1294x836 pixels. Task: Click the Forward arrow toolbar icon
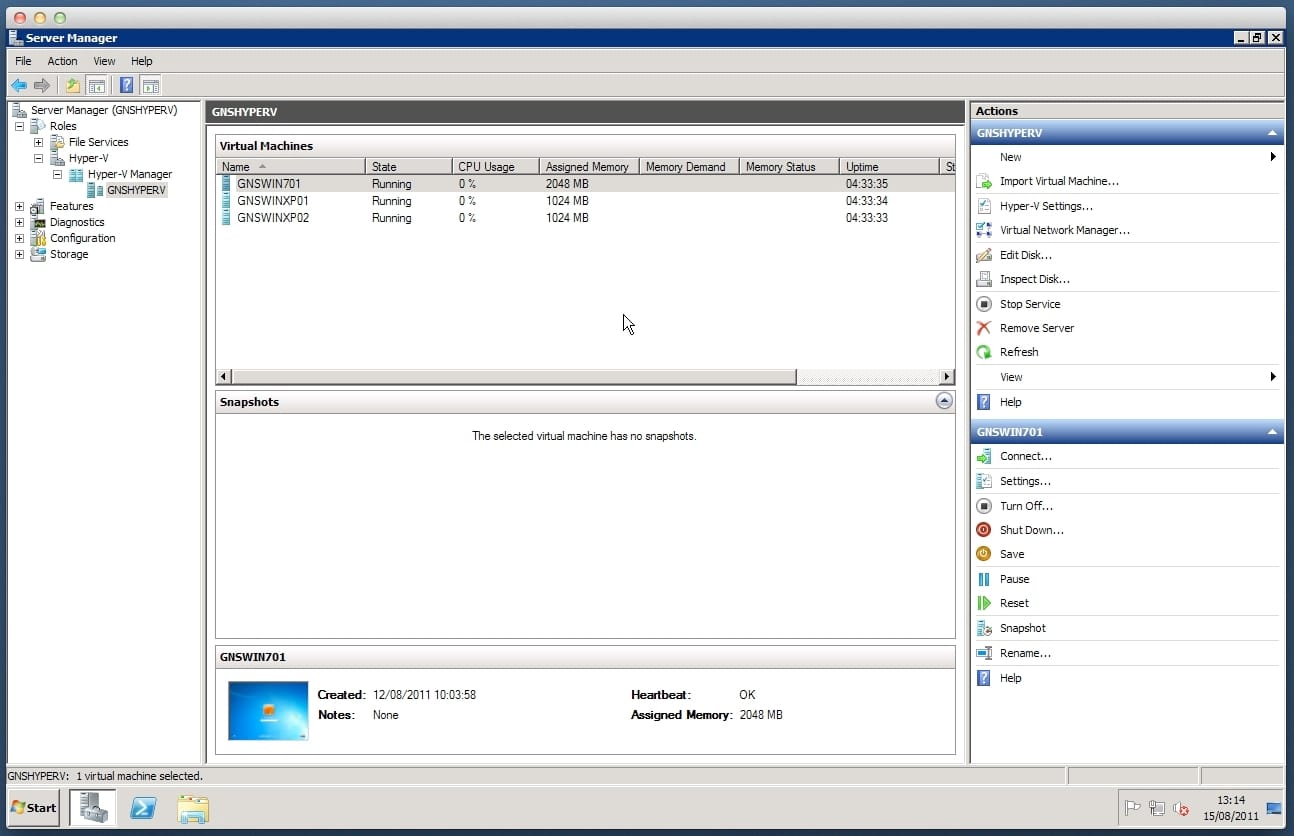42,86
